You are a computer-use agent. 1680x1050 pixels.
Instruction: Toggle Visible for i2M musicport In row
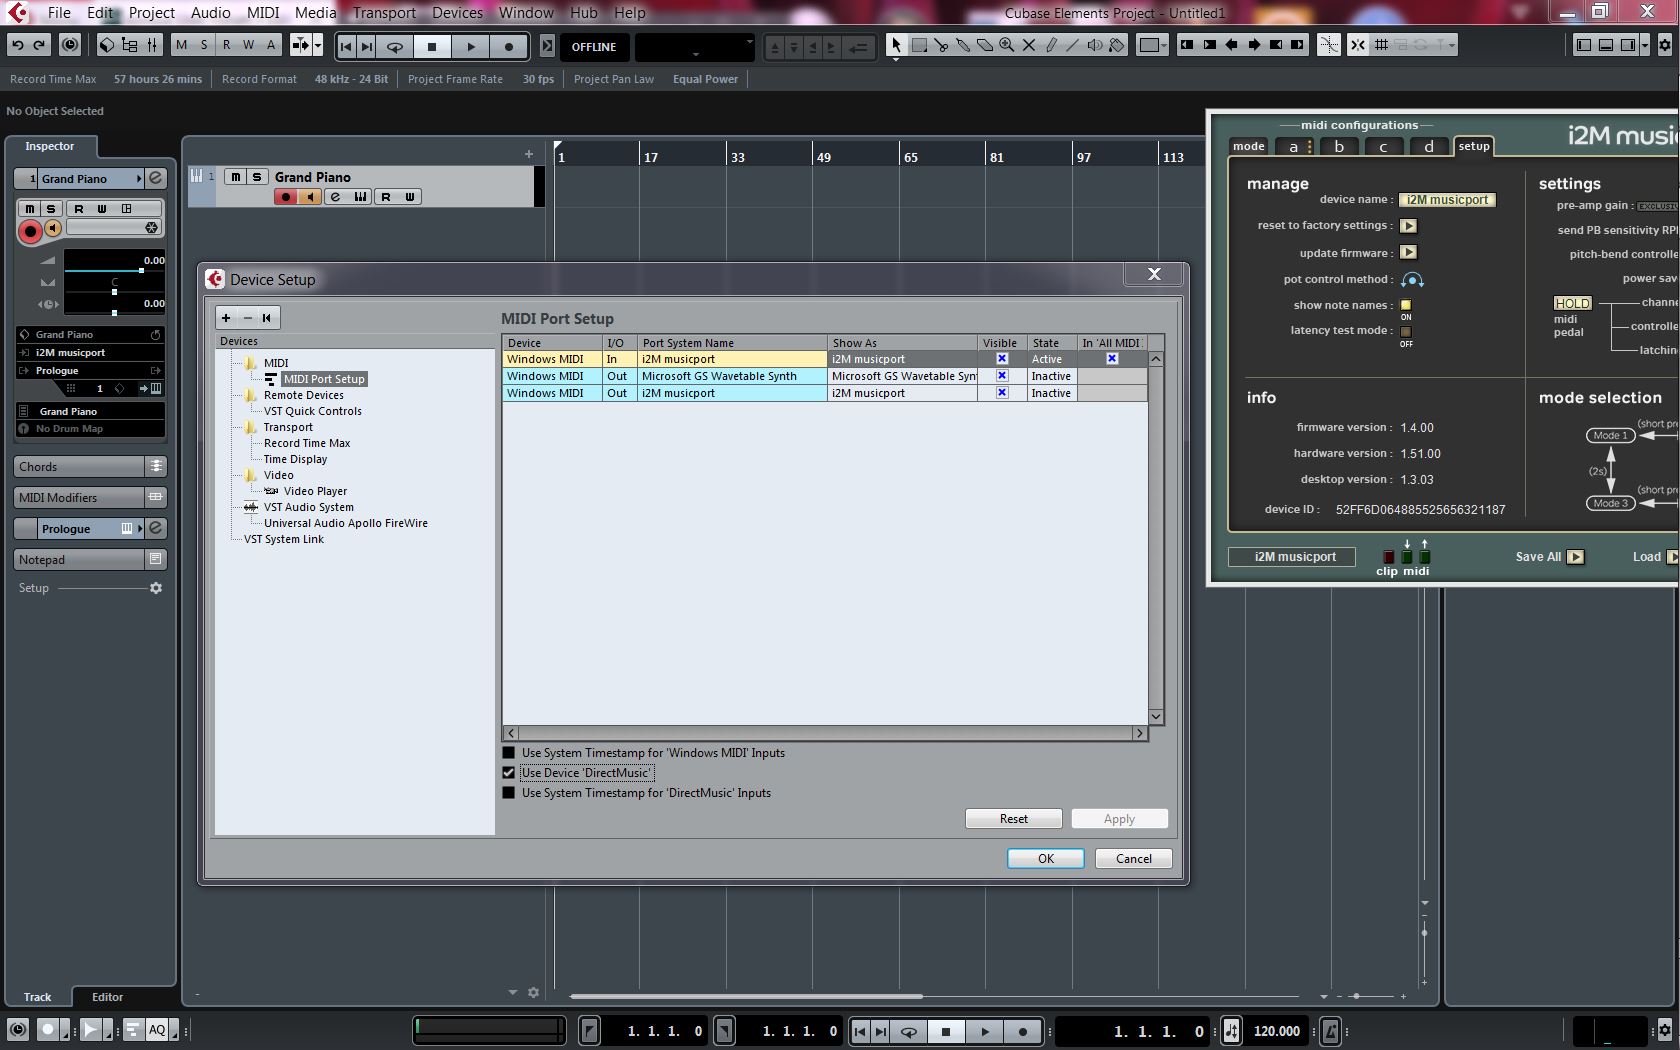(x=1002, y=359)
